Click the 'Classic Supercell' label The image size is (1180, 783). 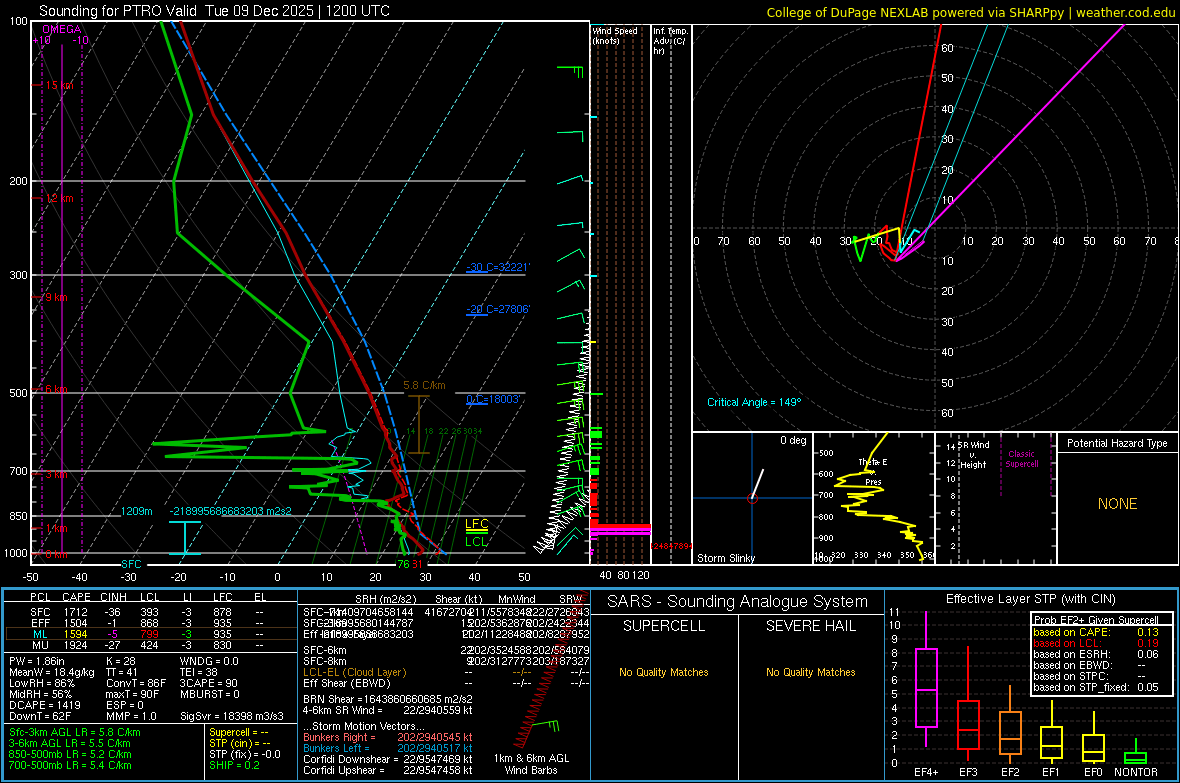point(1021,459)
